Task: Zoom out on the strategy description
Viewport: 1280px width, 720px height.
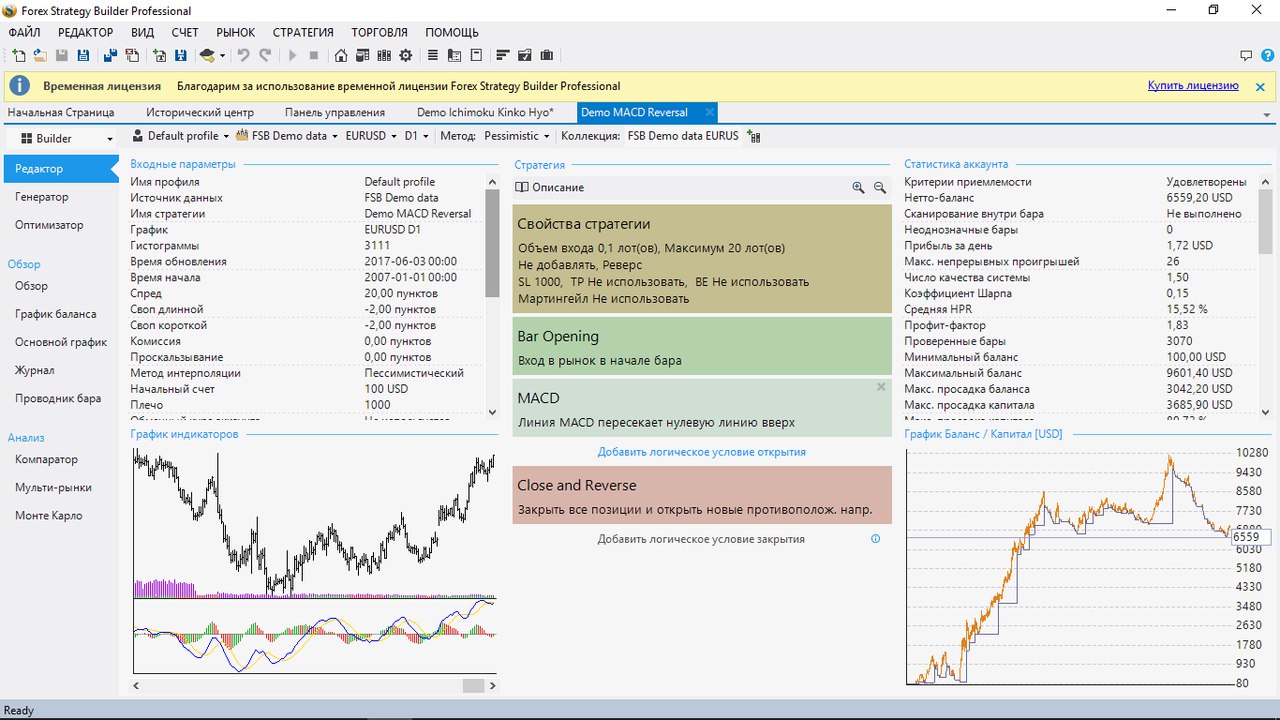Action: point(880,188)
